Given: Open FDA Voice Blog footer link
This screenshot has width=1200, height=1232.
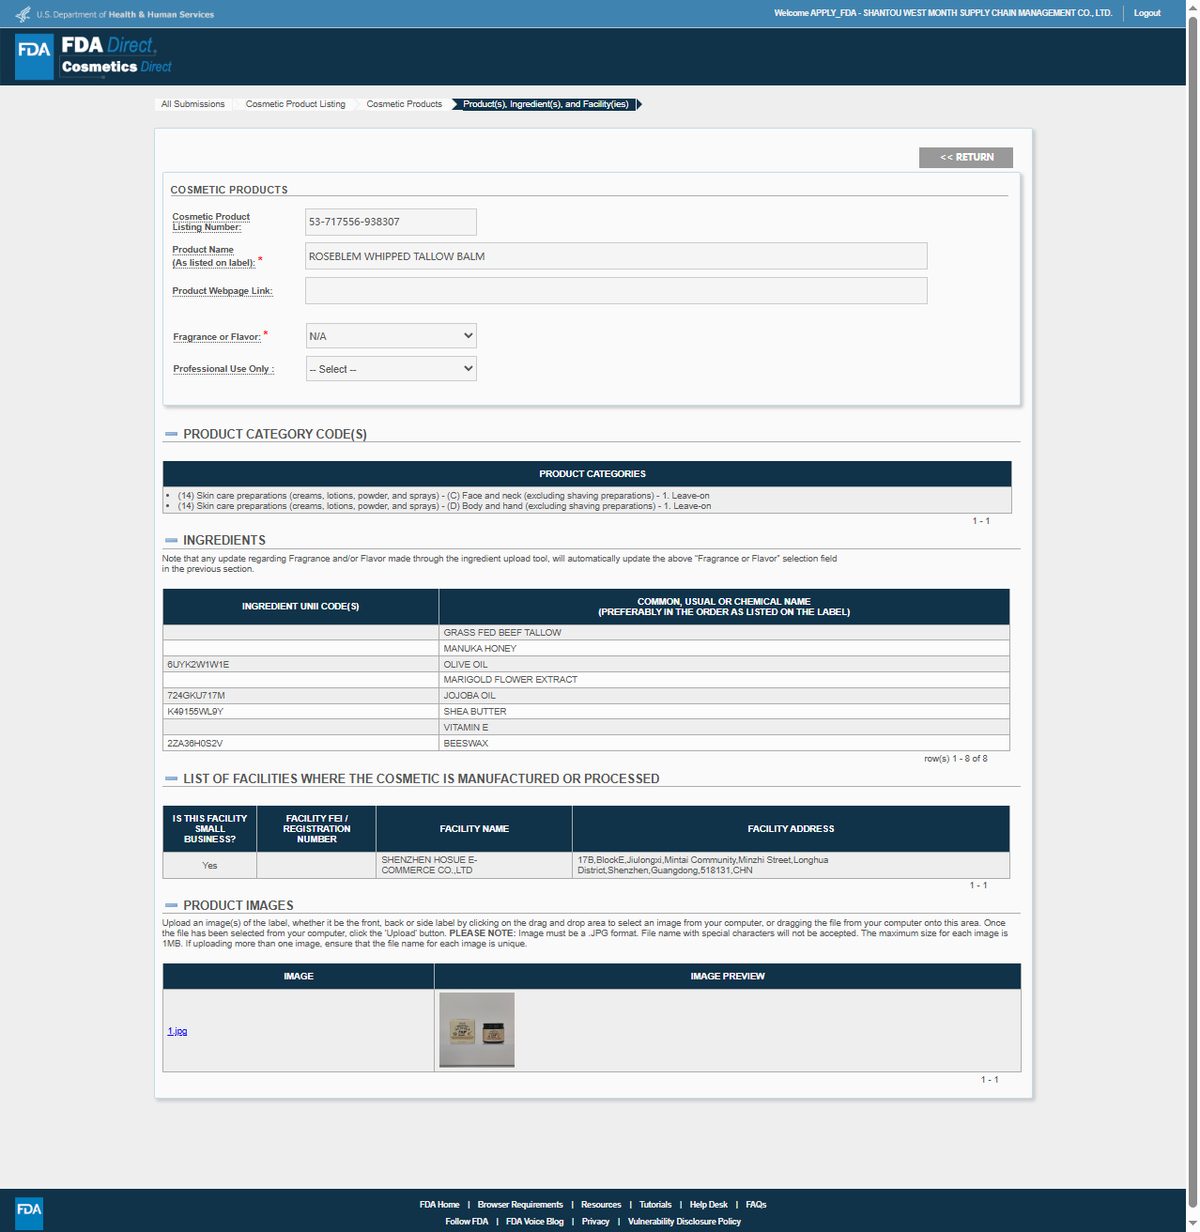Looking at the screenshot, I should pos(535,1222).
